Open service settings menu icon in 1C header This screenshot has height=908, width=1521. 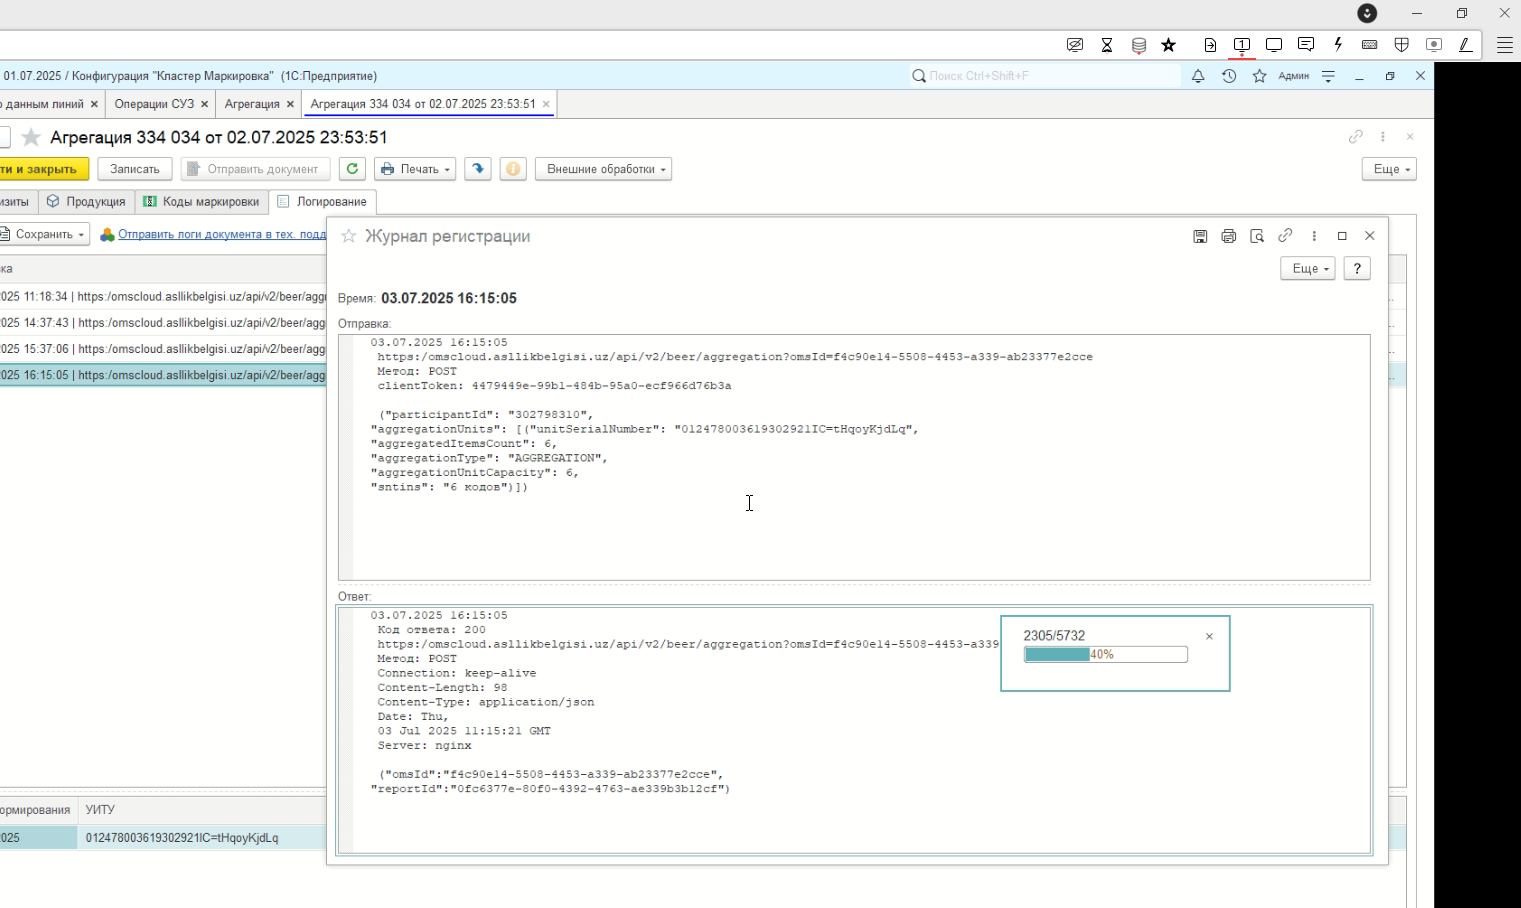pos(1328,76)
